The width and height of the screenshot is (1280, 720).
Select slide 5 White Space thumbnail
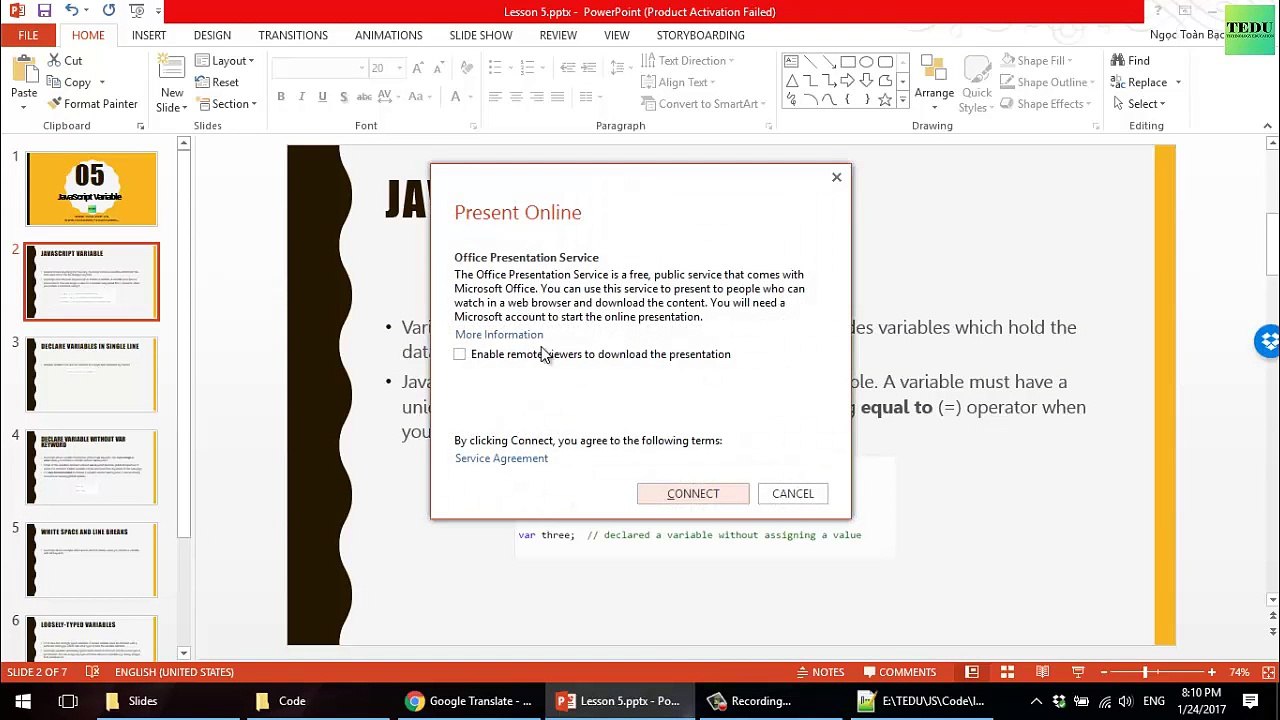pyautogui.click(x=92, y=560)
